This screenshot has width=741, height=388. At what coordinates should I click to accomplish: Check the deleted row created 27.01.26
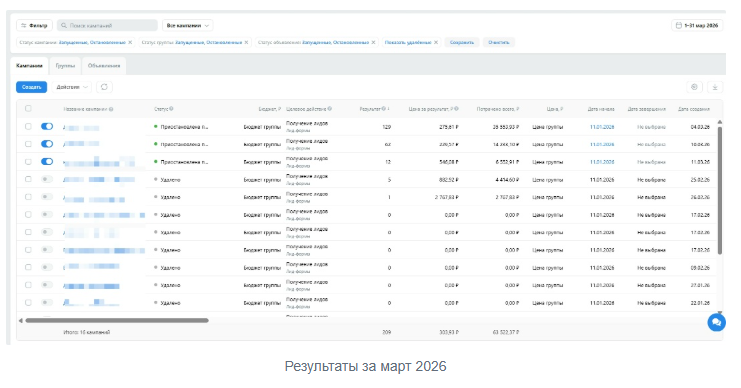pos(28,285)
